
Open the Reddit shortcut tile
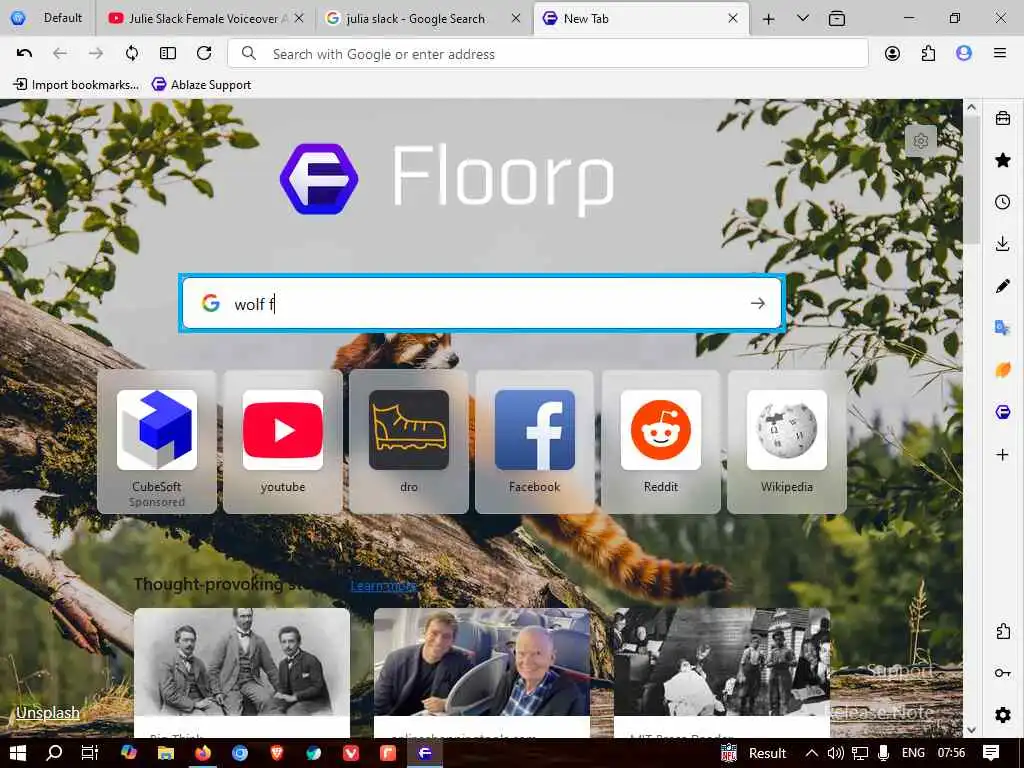[661, 442]
